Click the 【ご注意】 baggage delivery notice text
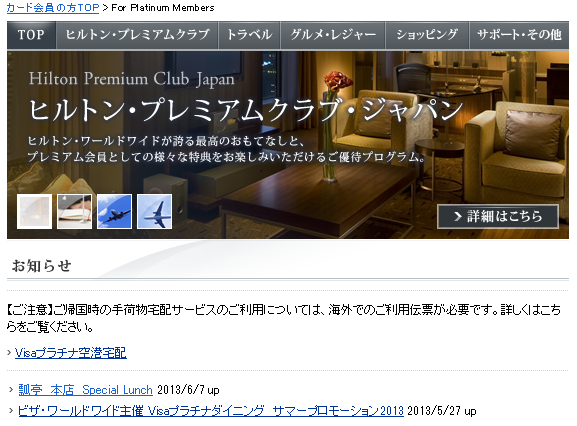Viewport: 577px width, 426px height. click(283, 318)
